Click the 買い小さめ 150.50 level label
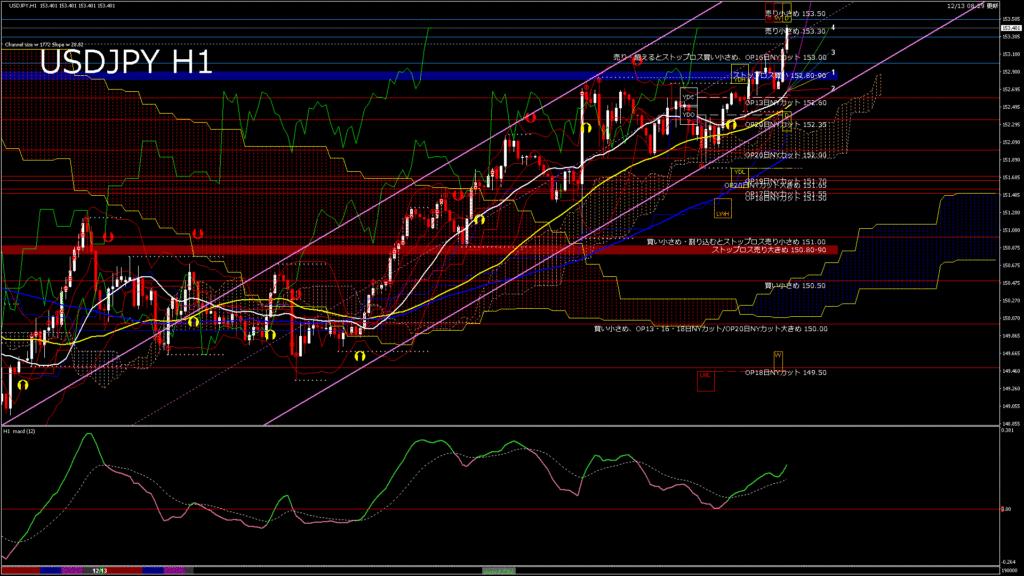This screenshot has width=1024, height=576. point(794,285)
